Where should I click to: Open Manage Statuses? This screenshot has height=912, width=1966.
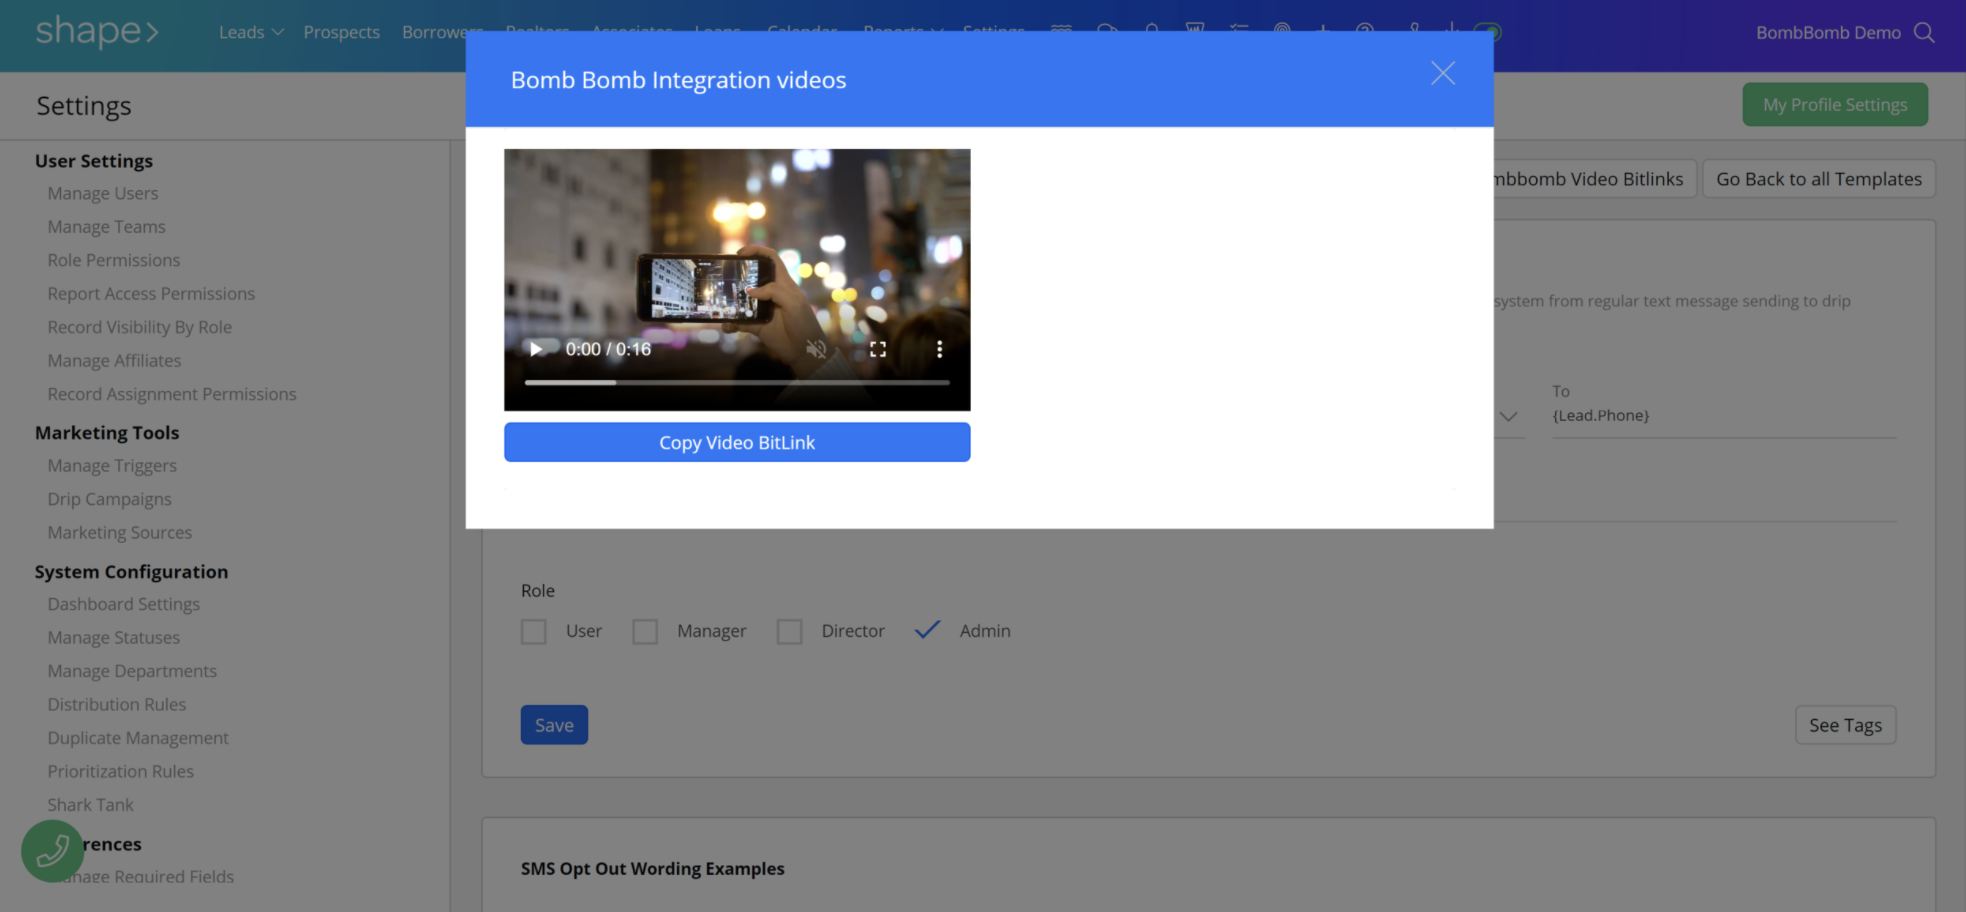[114, 638]
